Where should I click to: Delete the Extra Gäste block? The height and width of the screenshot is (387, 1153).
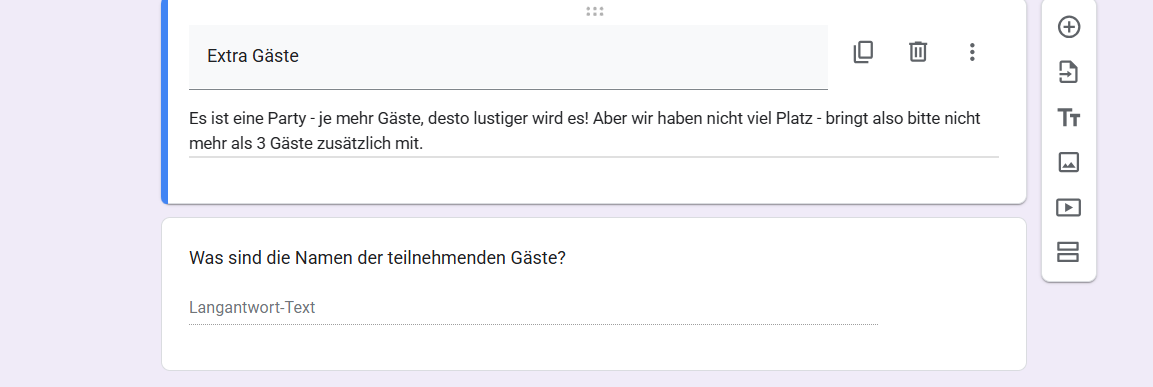coord(918,52)
